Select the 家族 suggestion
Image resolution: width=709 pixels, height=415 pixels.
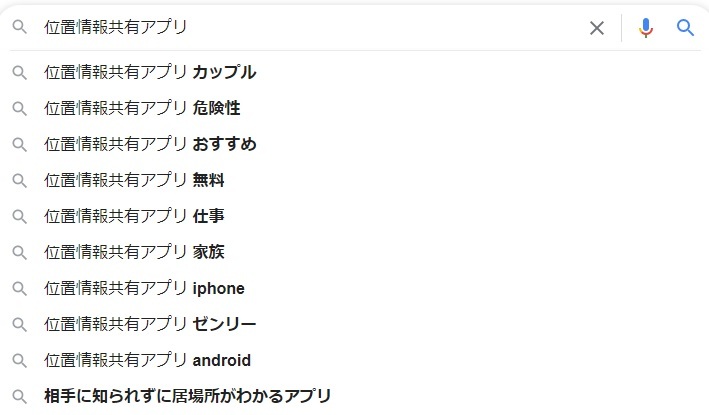(x=354, y=252)
